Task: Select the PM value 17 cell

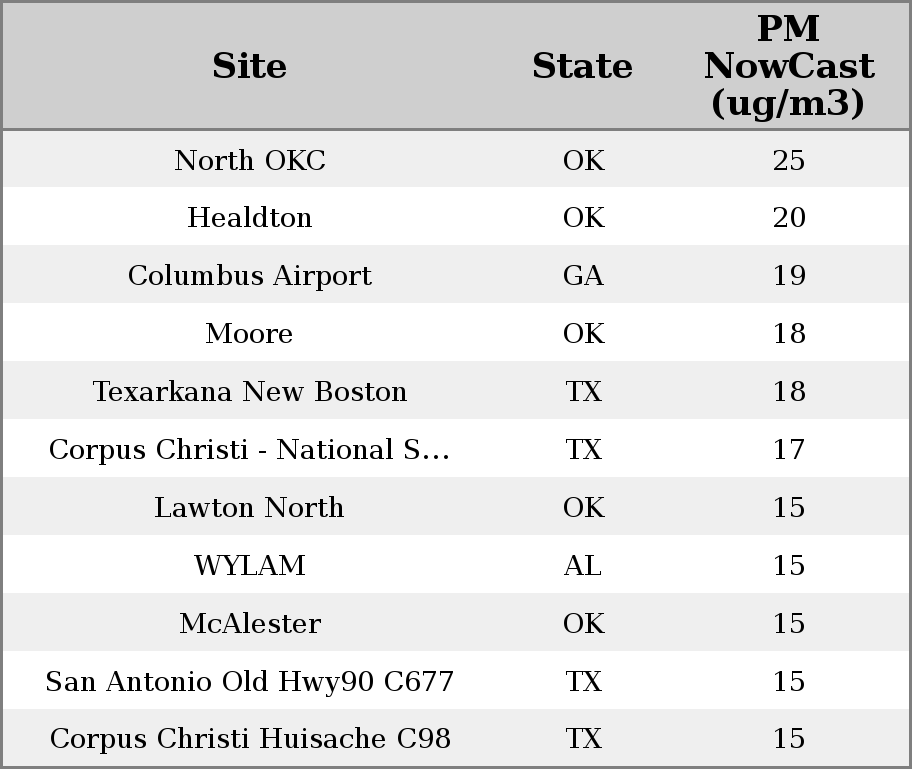Action: point(789,450)
